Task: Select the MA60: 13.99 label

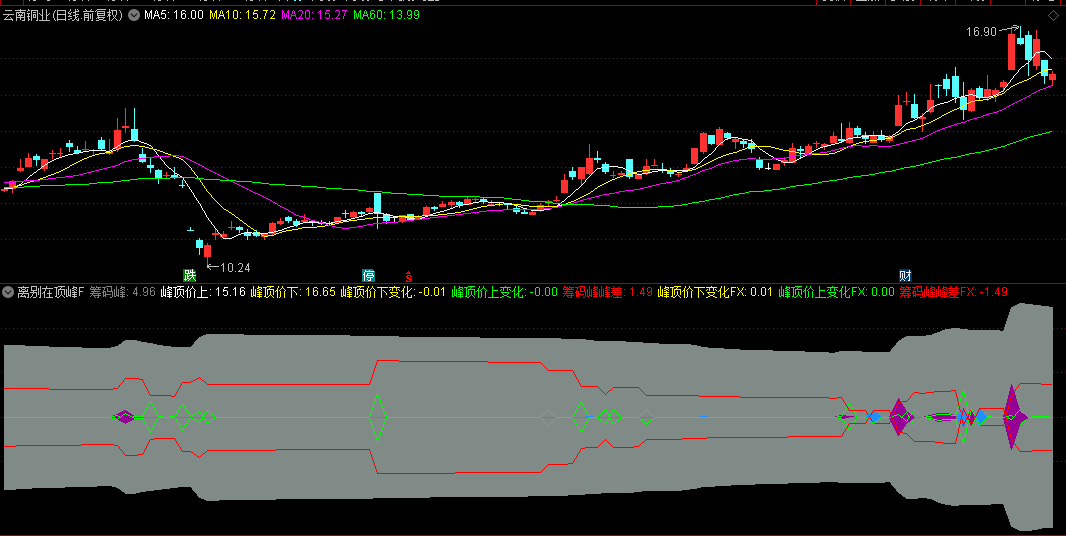Action: coord(386,15)
